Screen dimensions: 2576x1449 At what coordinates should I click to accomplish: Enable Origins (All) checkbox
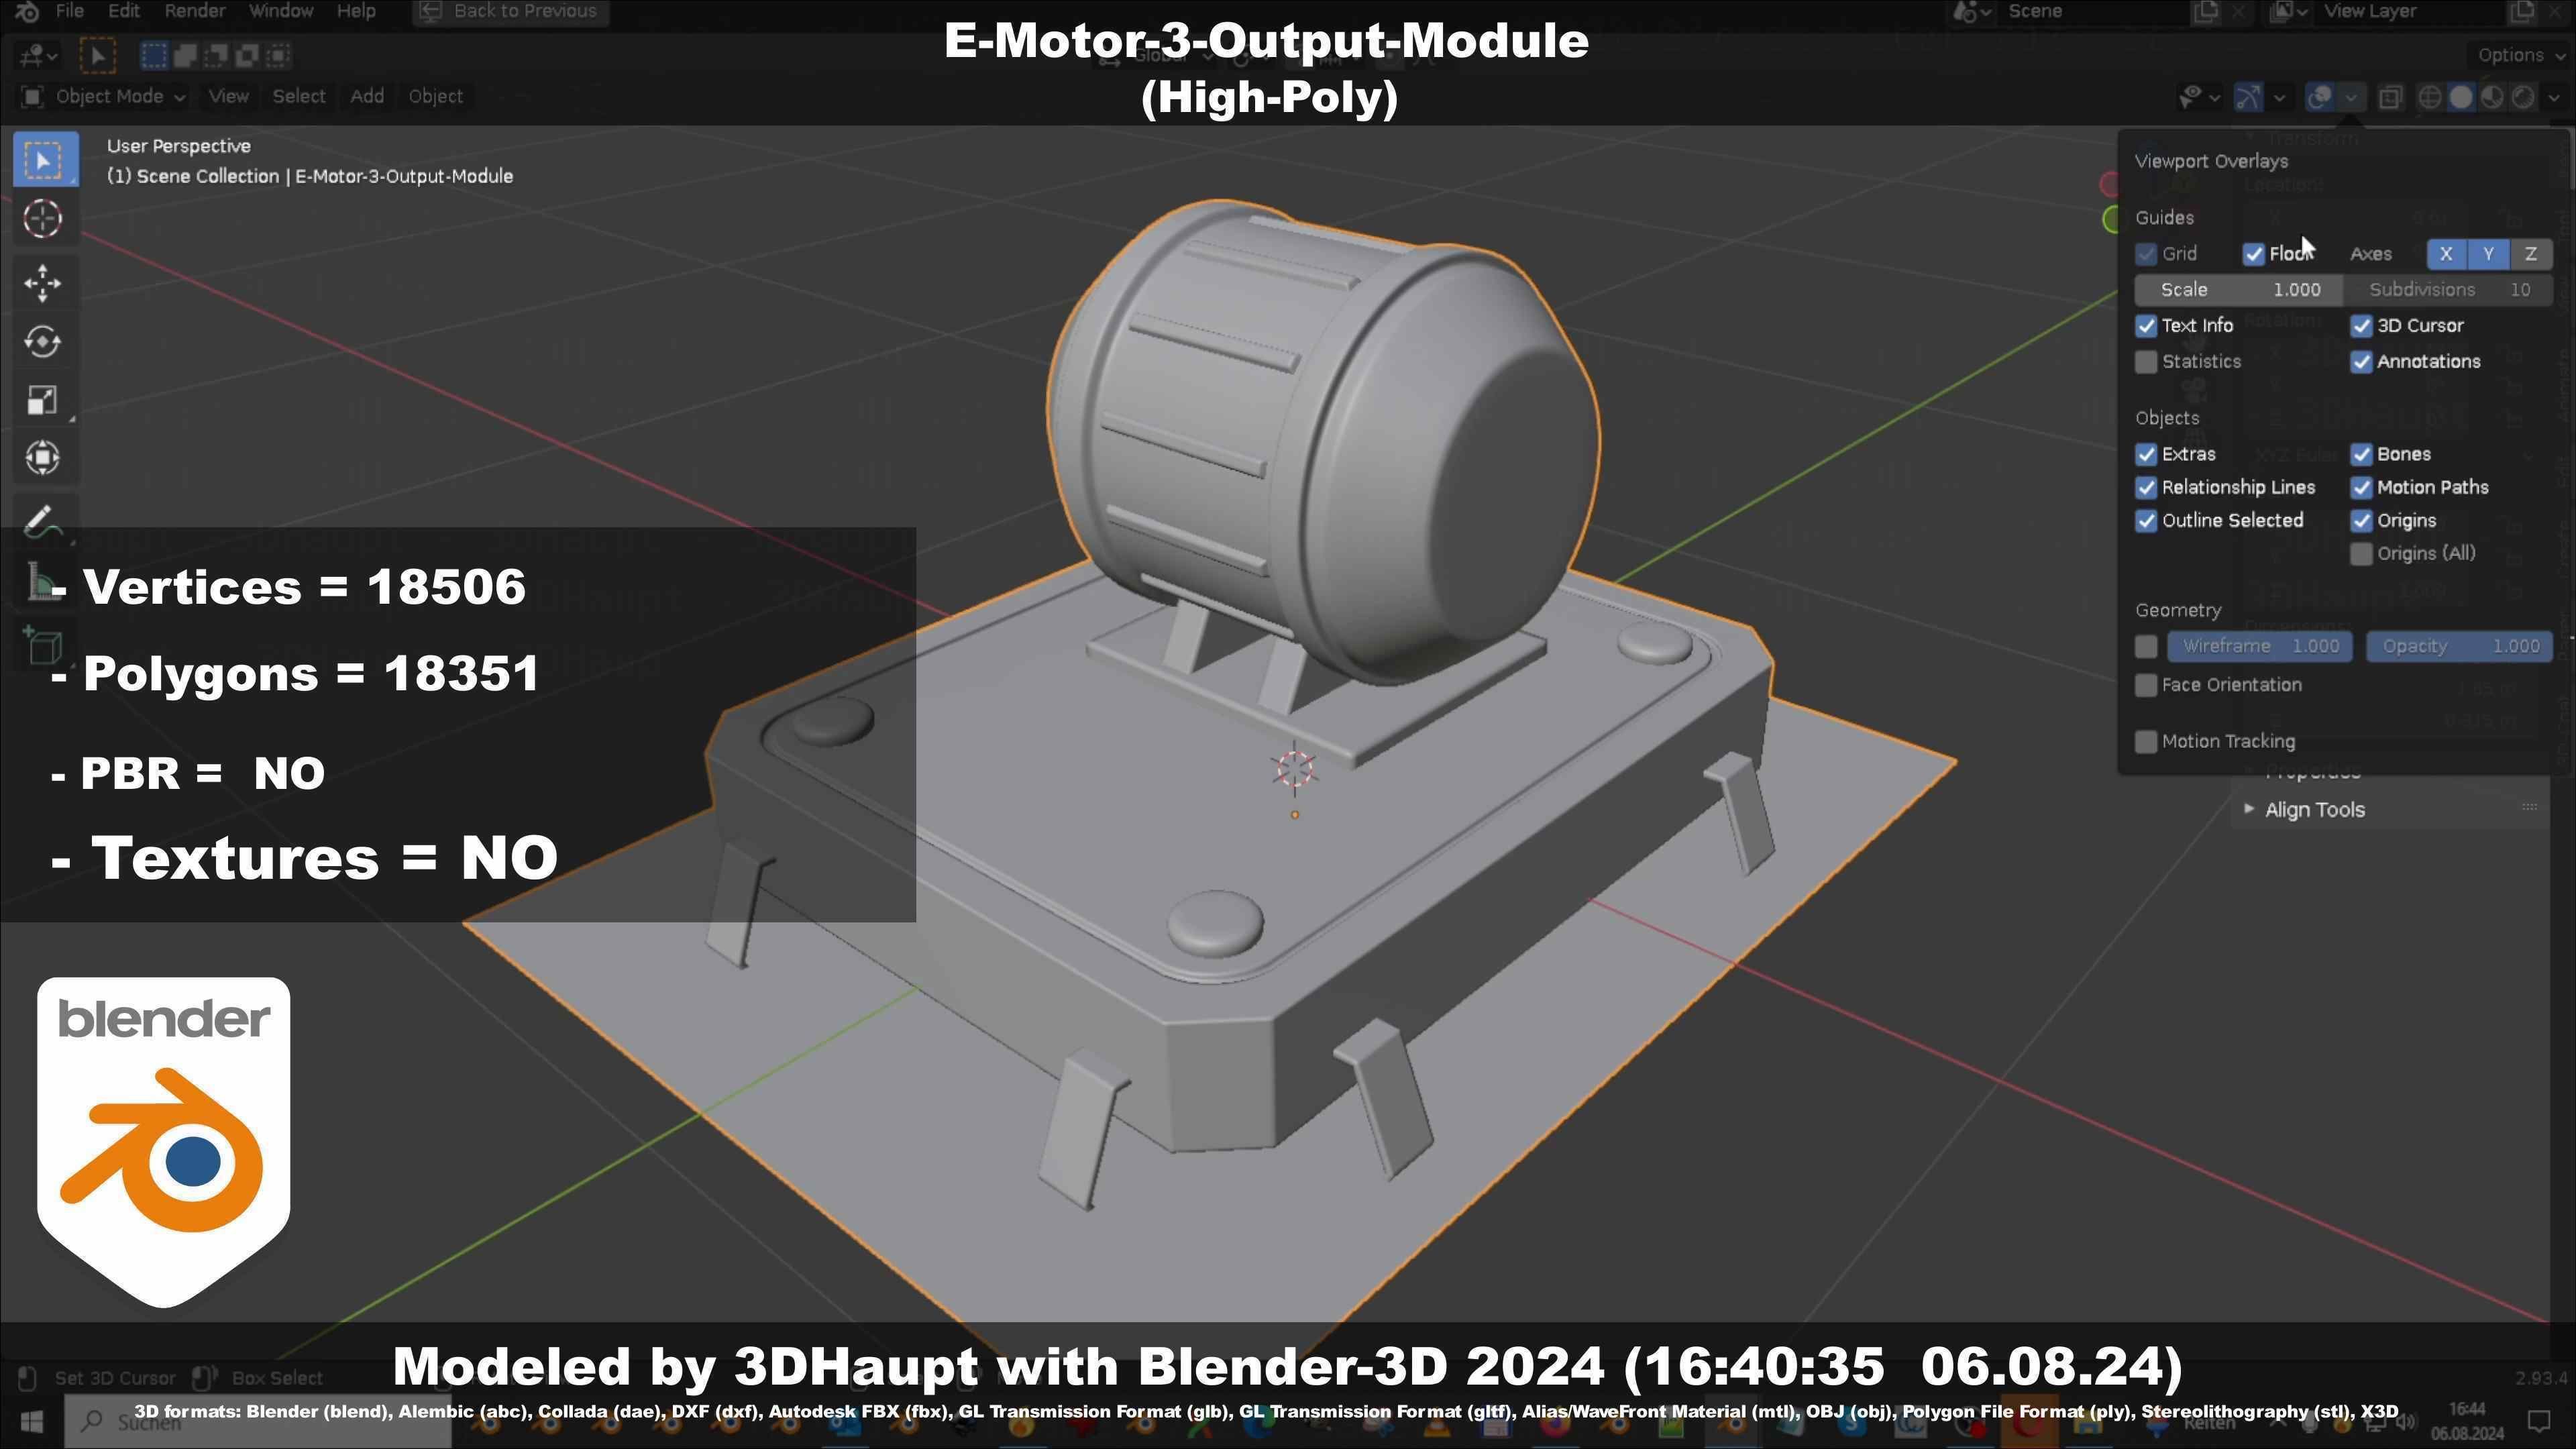[x=2361, y=554]
